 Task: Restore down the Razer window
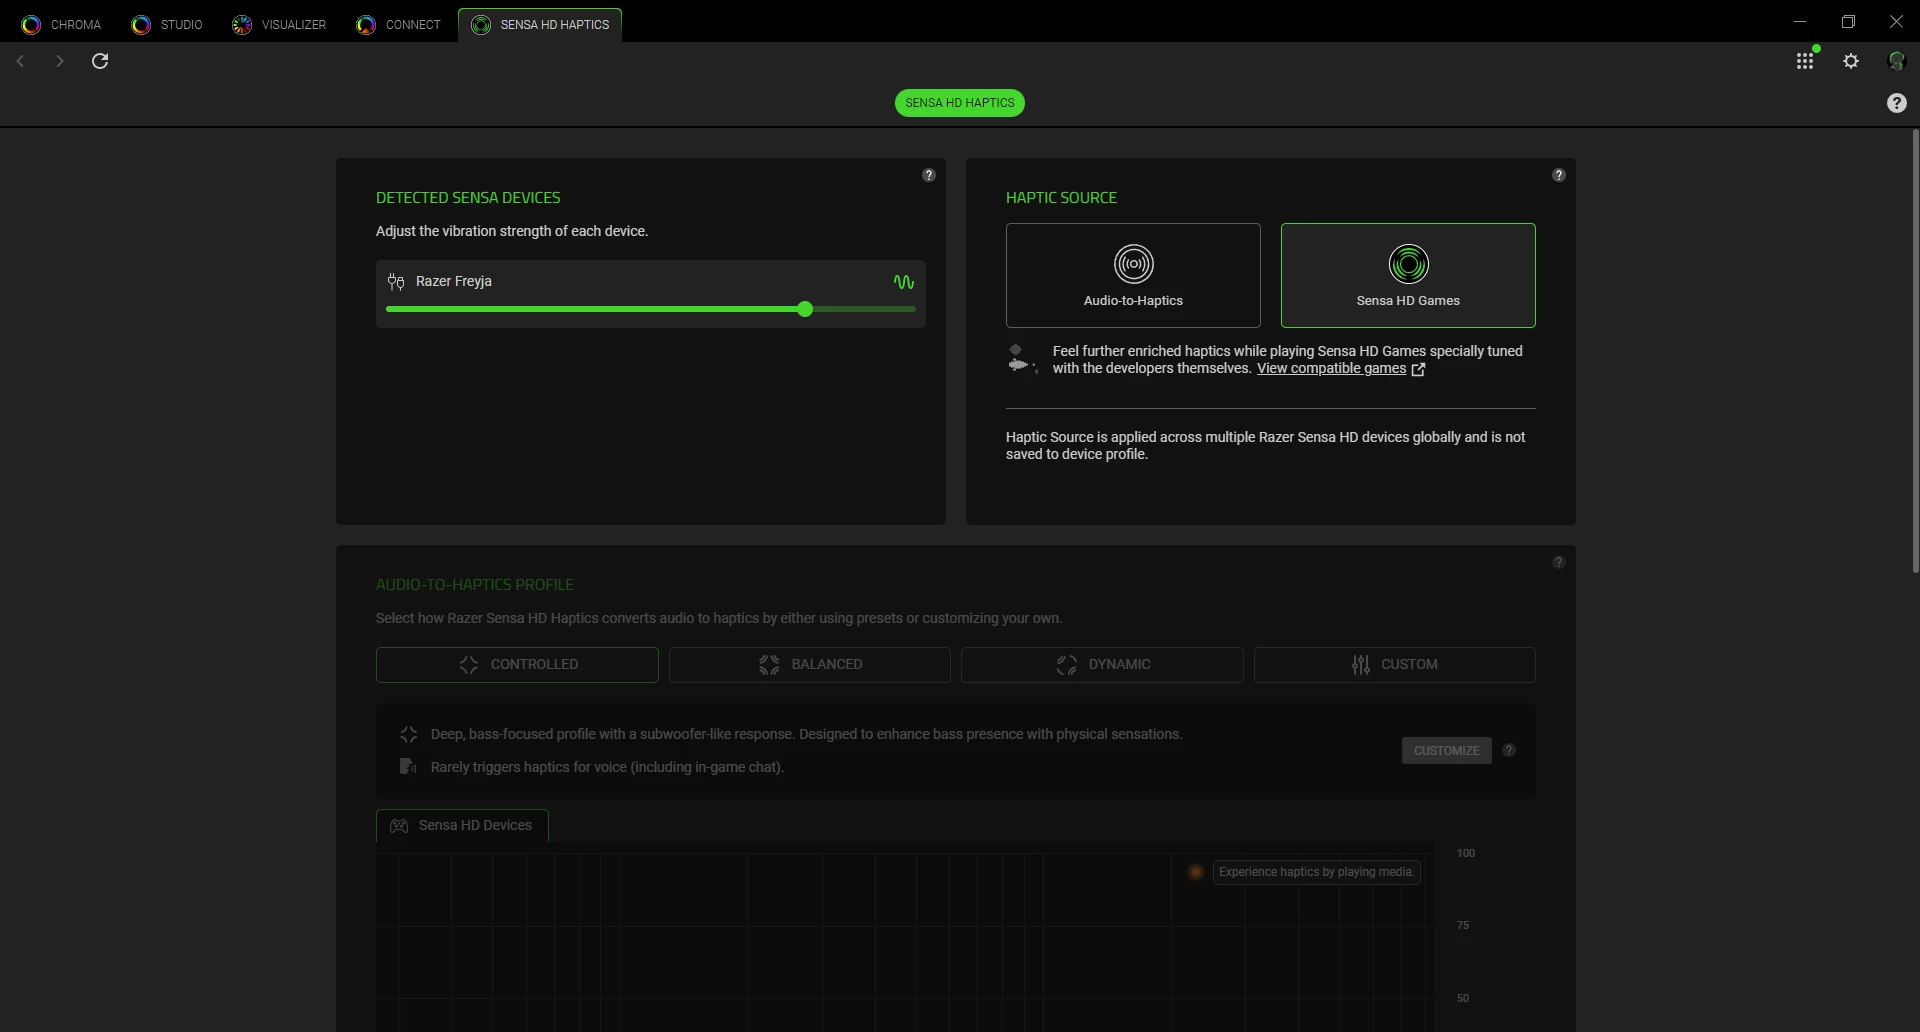[1848, 21]
